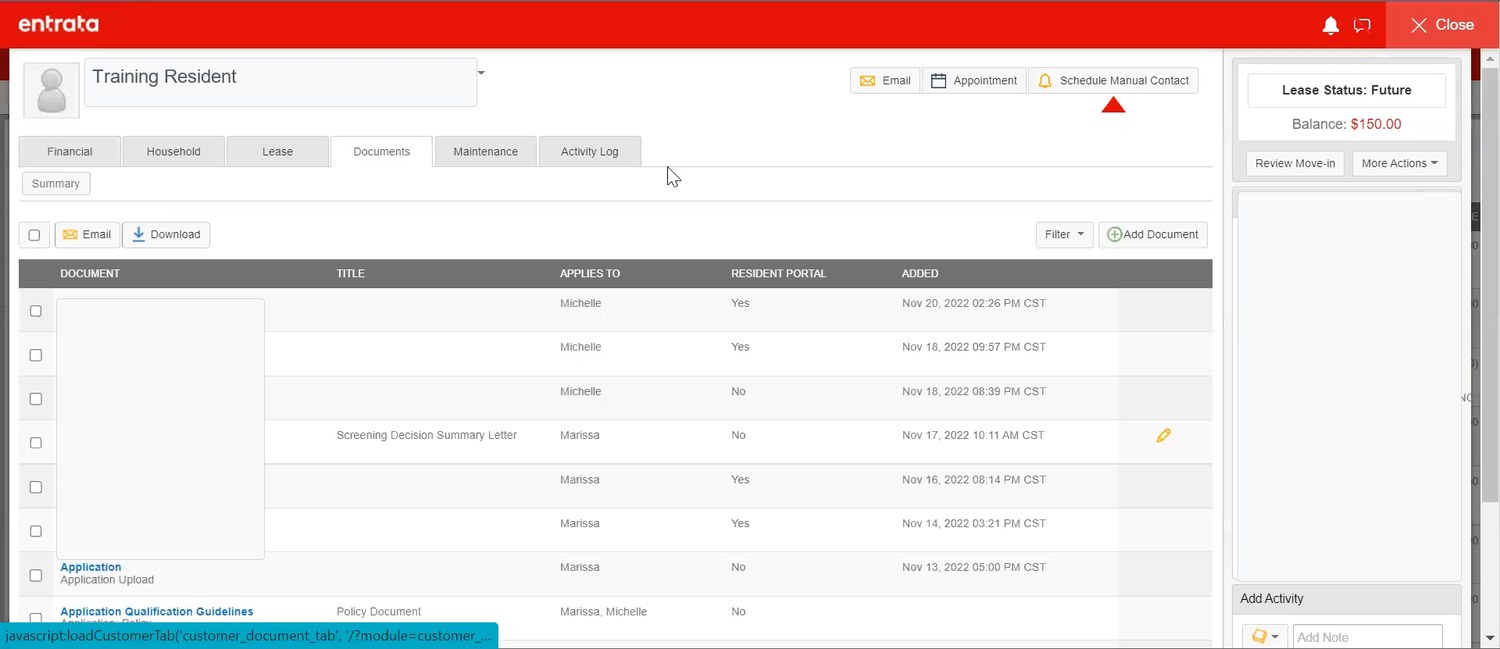Click Review Move-in button
The image size is (1500, 649).
1295,163
